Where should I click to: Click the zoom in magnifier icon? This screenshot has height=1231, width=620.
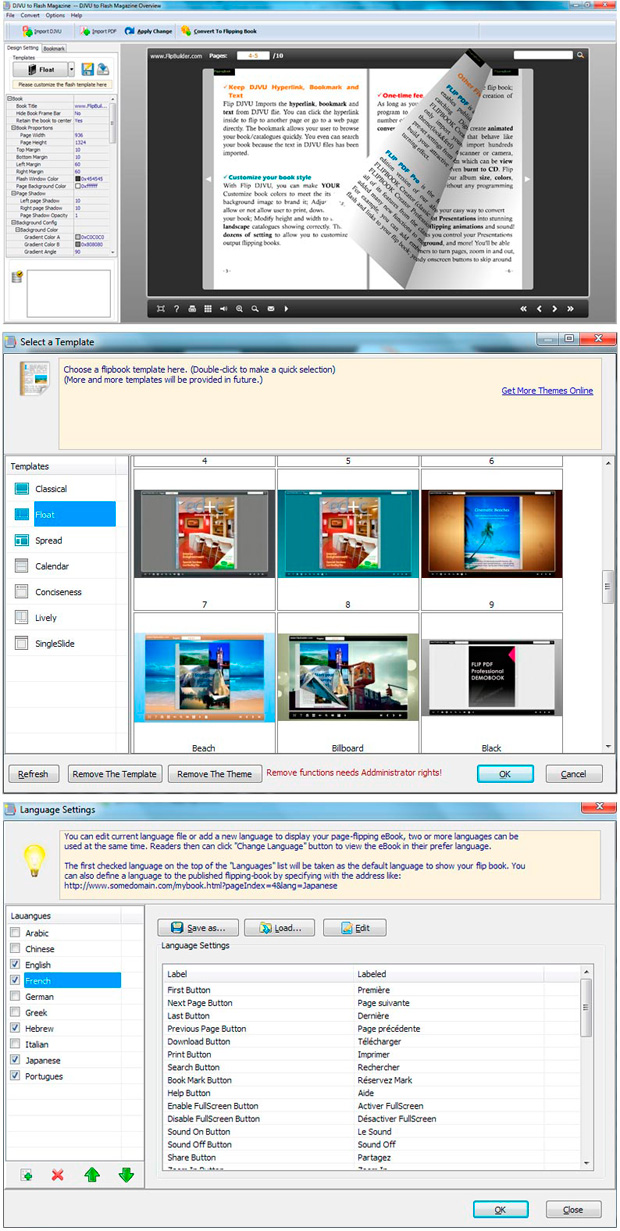click(x=239, y=309)
